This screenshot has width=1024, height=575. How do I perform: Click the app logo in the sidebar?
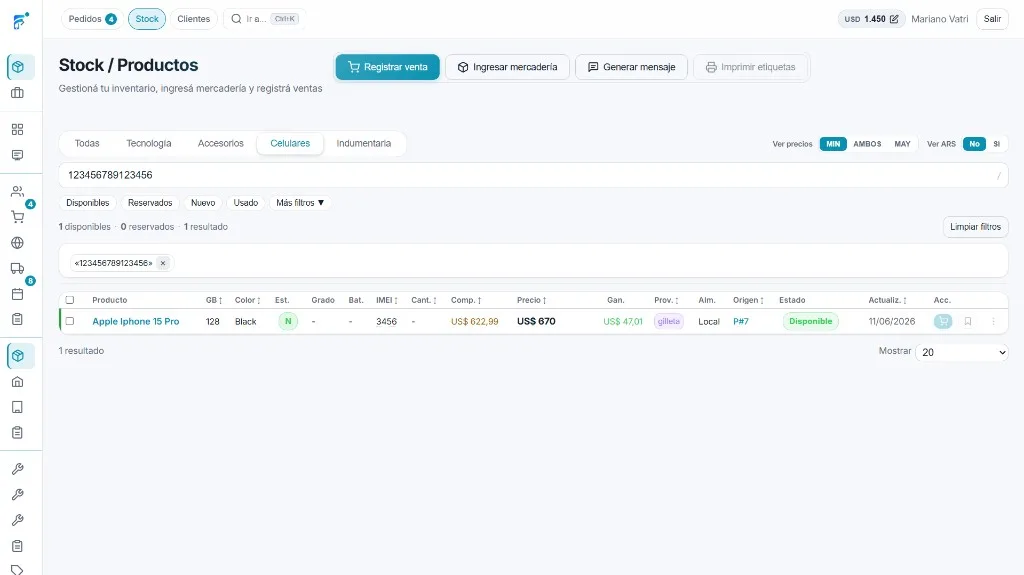[21, 21]
